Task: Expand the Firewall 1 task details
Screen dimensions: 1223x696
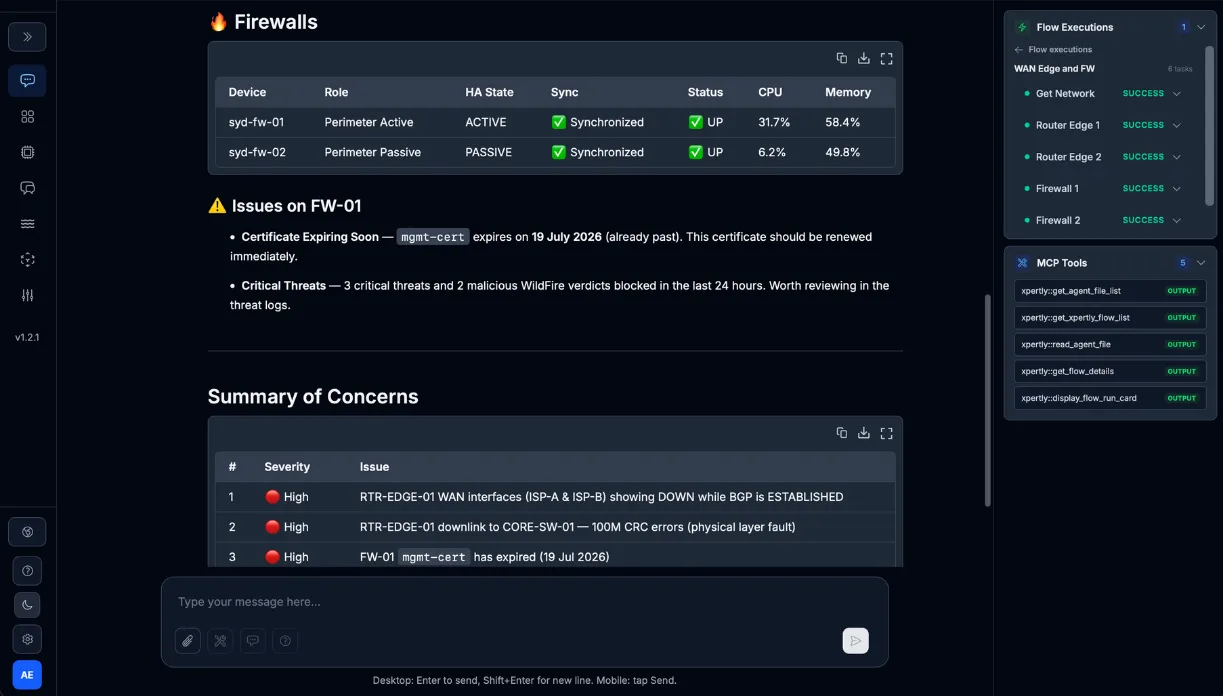Action: pos(1177,189)
